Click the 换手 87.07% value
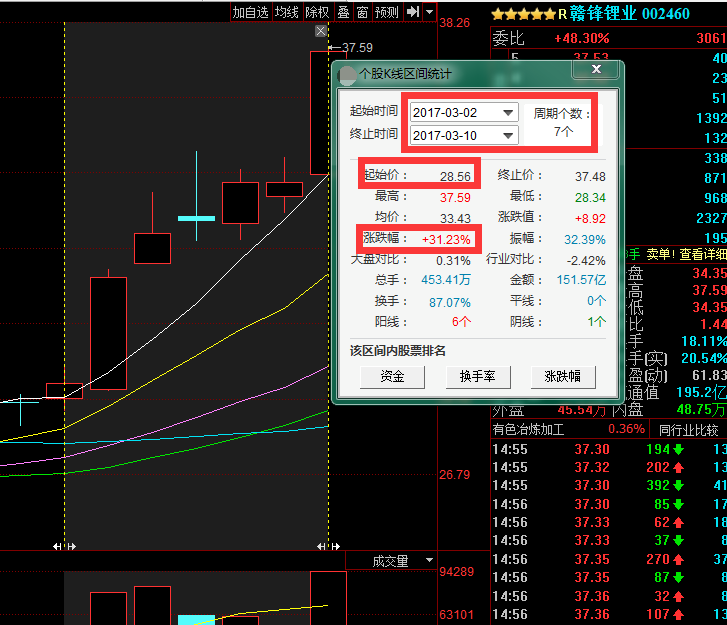The height and width of the screenshot is (625, 727). pos(450,303)
